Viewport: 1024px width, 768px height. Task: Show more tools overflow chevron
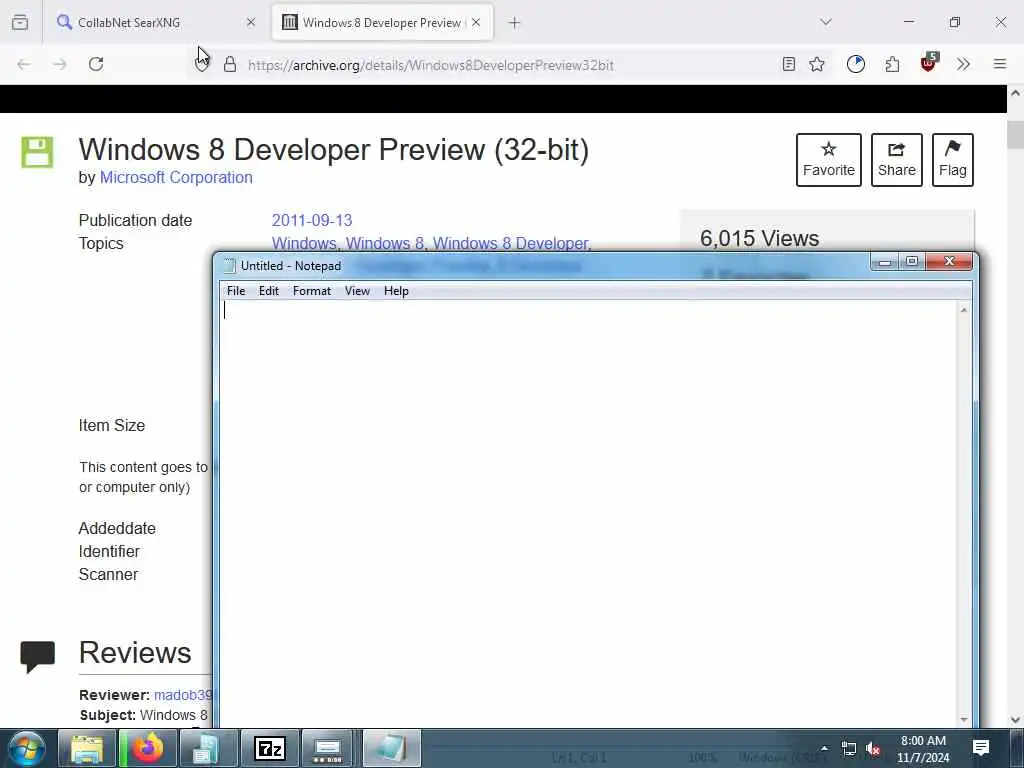coord(963,64)
